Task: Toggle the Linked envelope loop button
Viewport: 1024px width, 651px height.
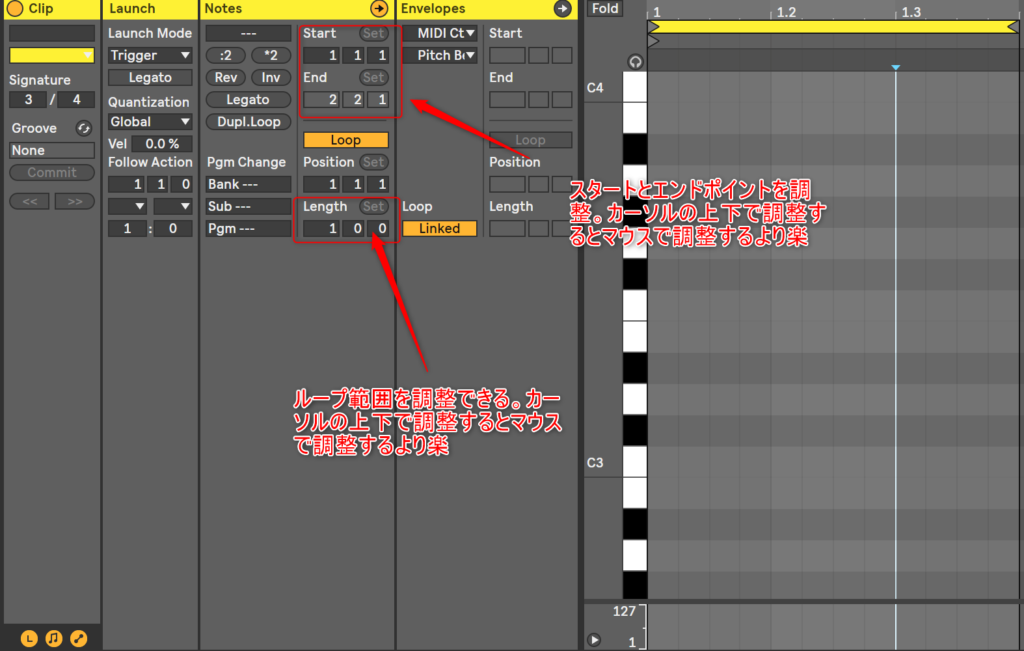Action: 439,228
